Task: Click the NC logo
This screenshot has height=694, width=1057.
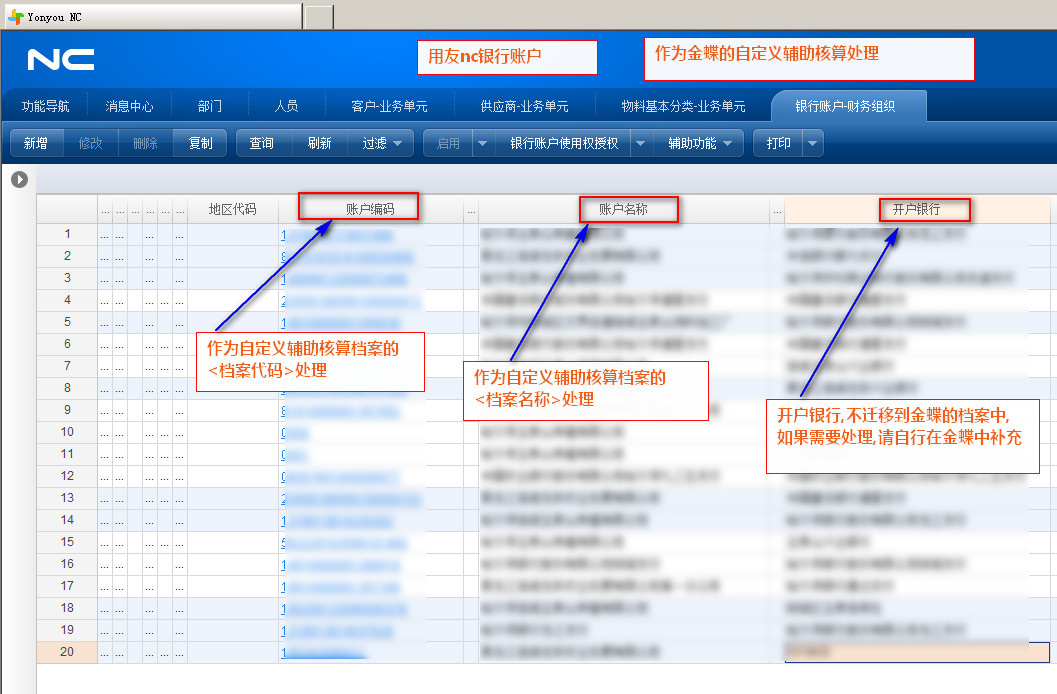Action: tap(61, 60)
